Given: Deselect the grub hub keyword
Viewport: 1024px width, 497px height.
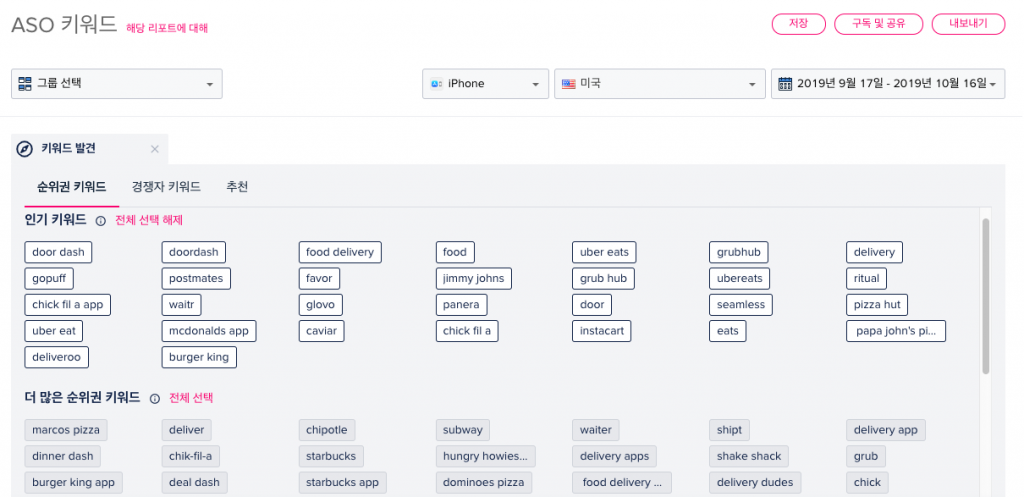Looking at the screenshot, I should (x=603, y=278).
